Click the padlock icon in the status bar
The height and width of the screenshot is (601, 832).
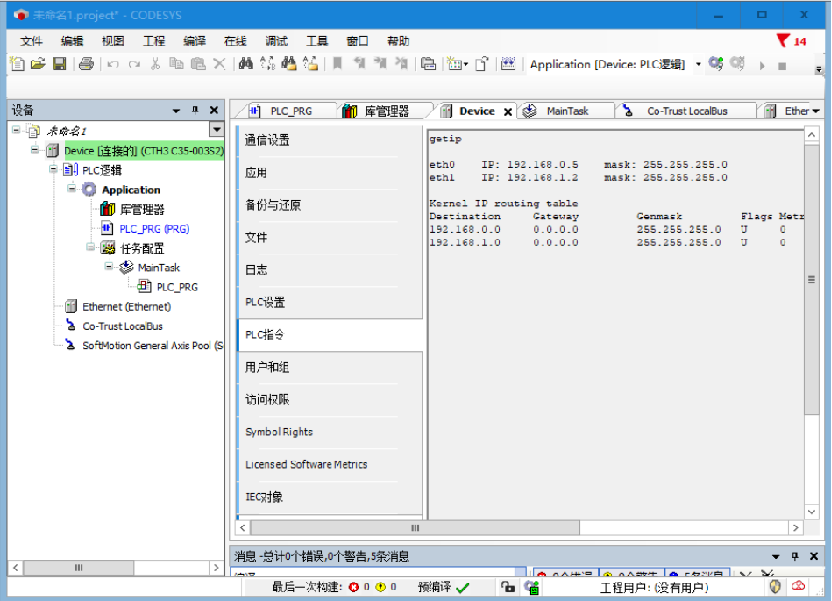click(x=508, y=587)
